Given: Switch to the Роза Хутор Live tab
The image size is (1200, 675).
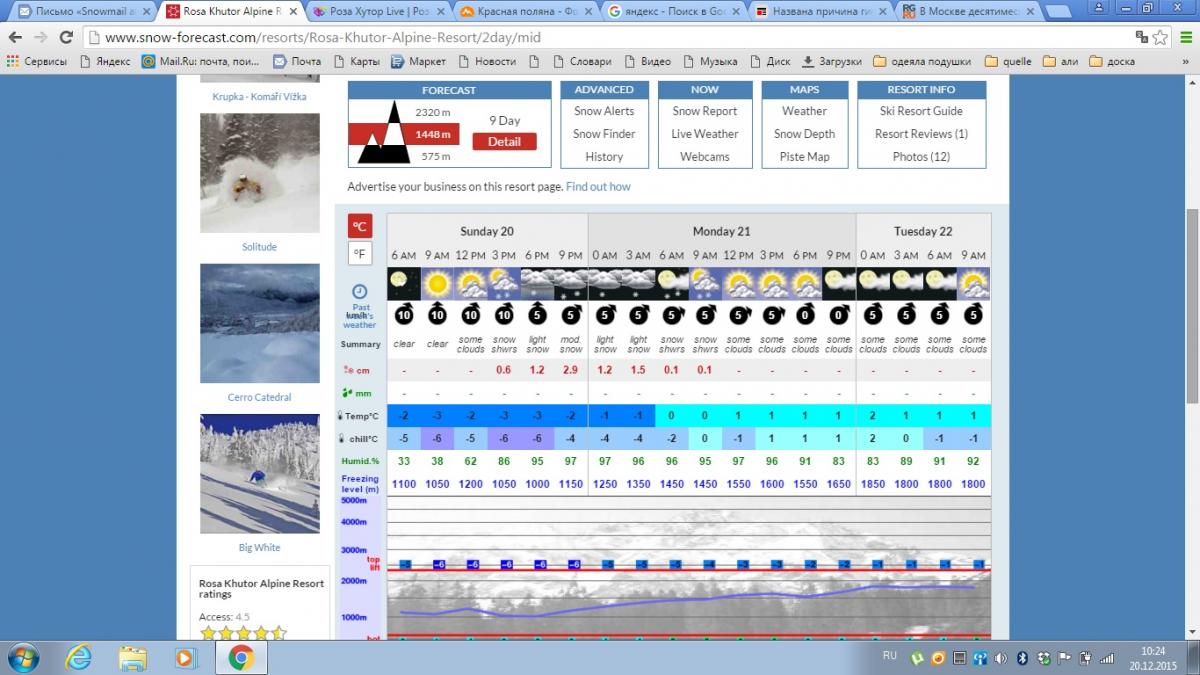Looking at the screenshot, I should pyautogui.click(x=377, y=12).
